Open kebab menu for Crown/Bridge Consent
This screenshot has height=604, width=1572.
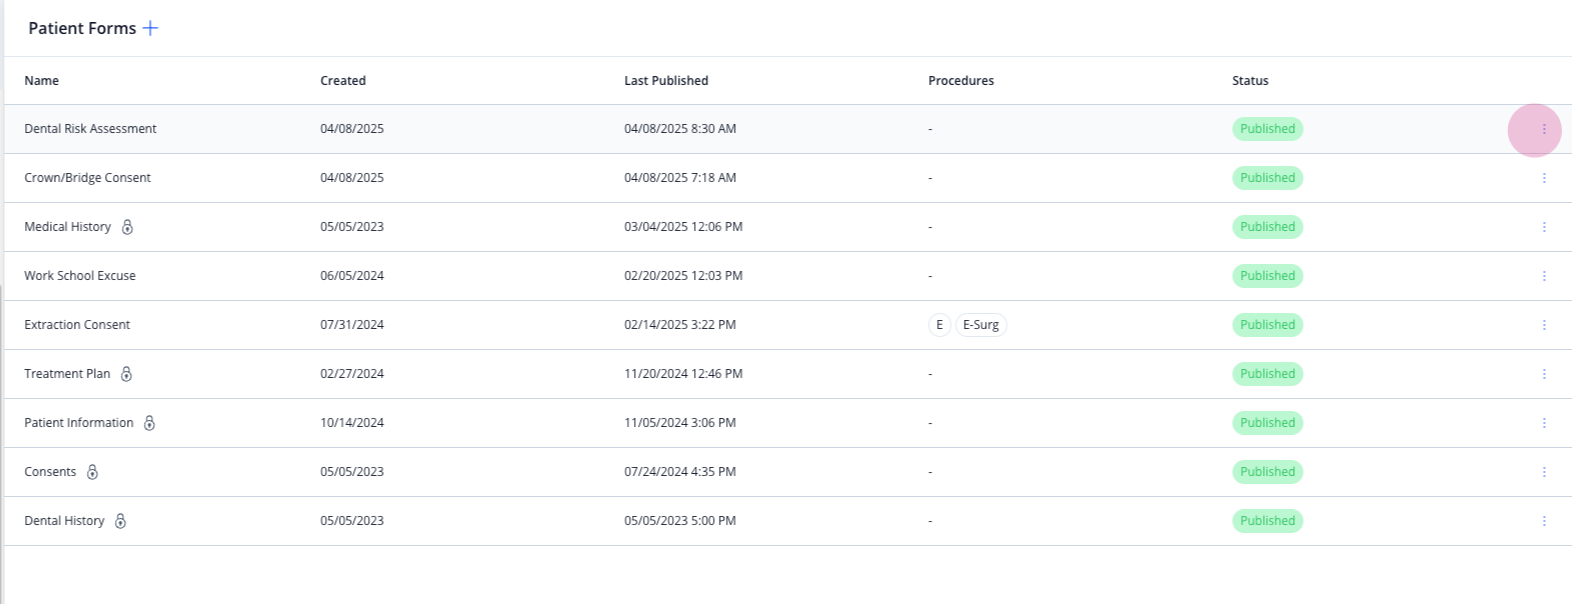tap(1544, 178)
